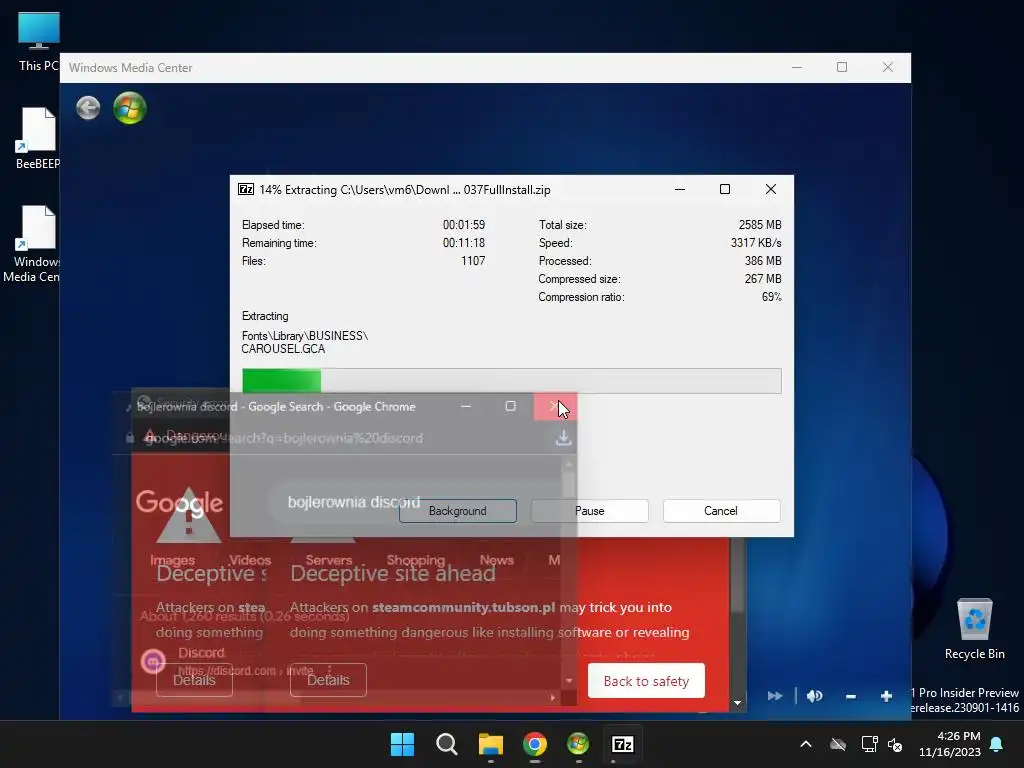
Task: Cancel the 7-Zip extraction
Action: [x=721, y=511]
